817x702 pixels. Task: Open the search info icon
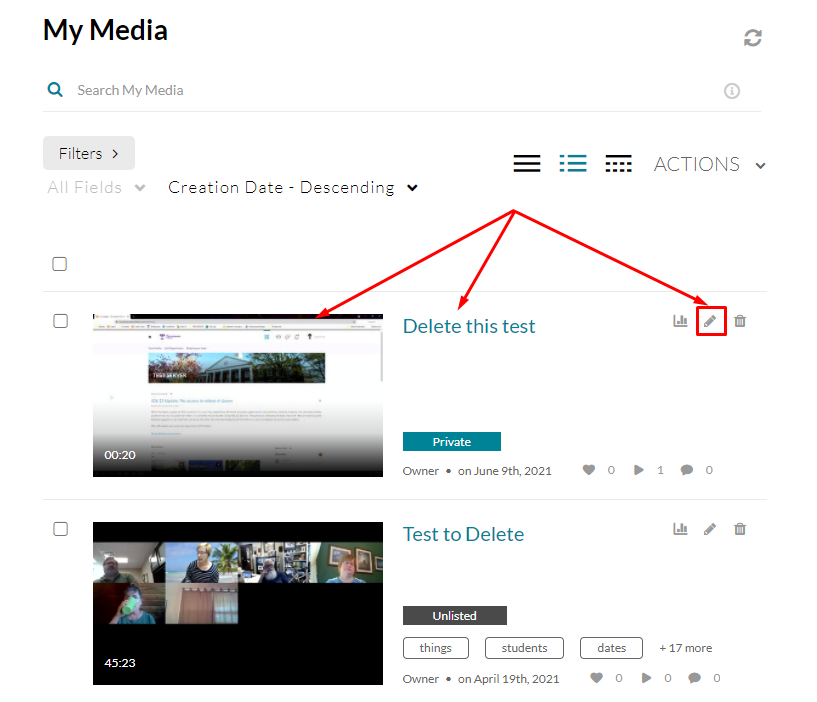pyautogui.click(x=731, y=91)
